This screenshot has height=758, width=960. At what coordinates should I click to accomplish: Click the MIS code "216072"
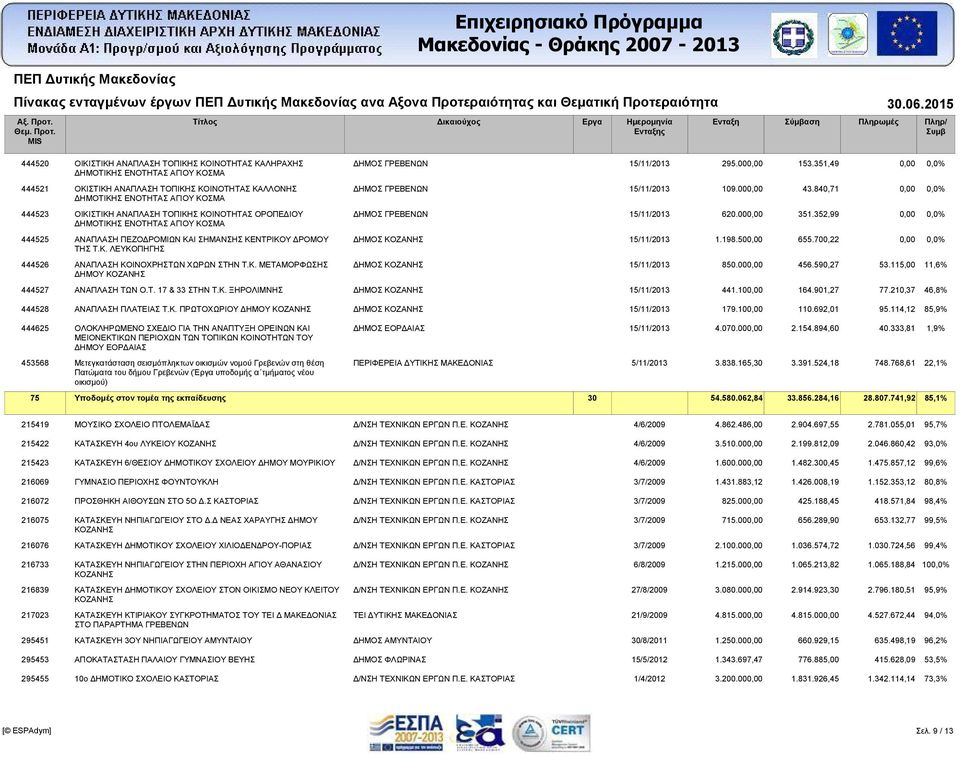point(35,501)
